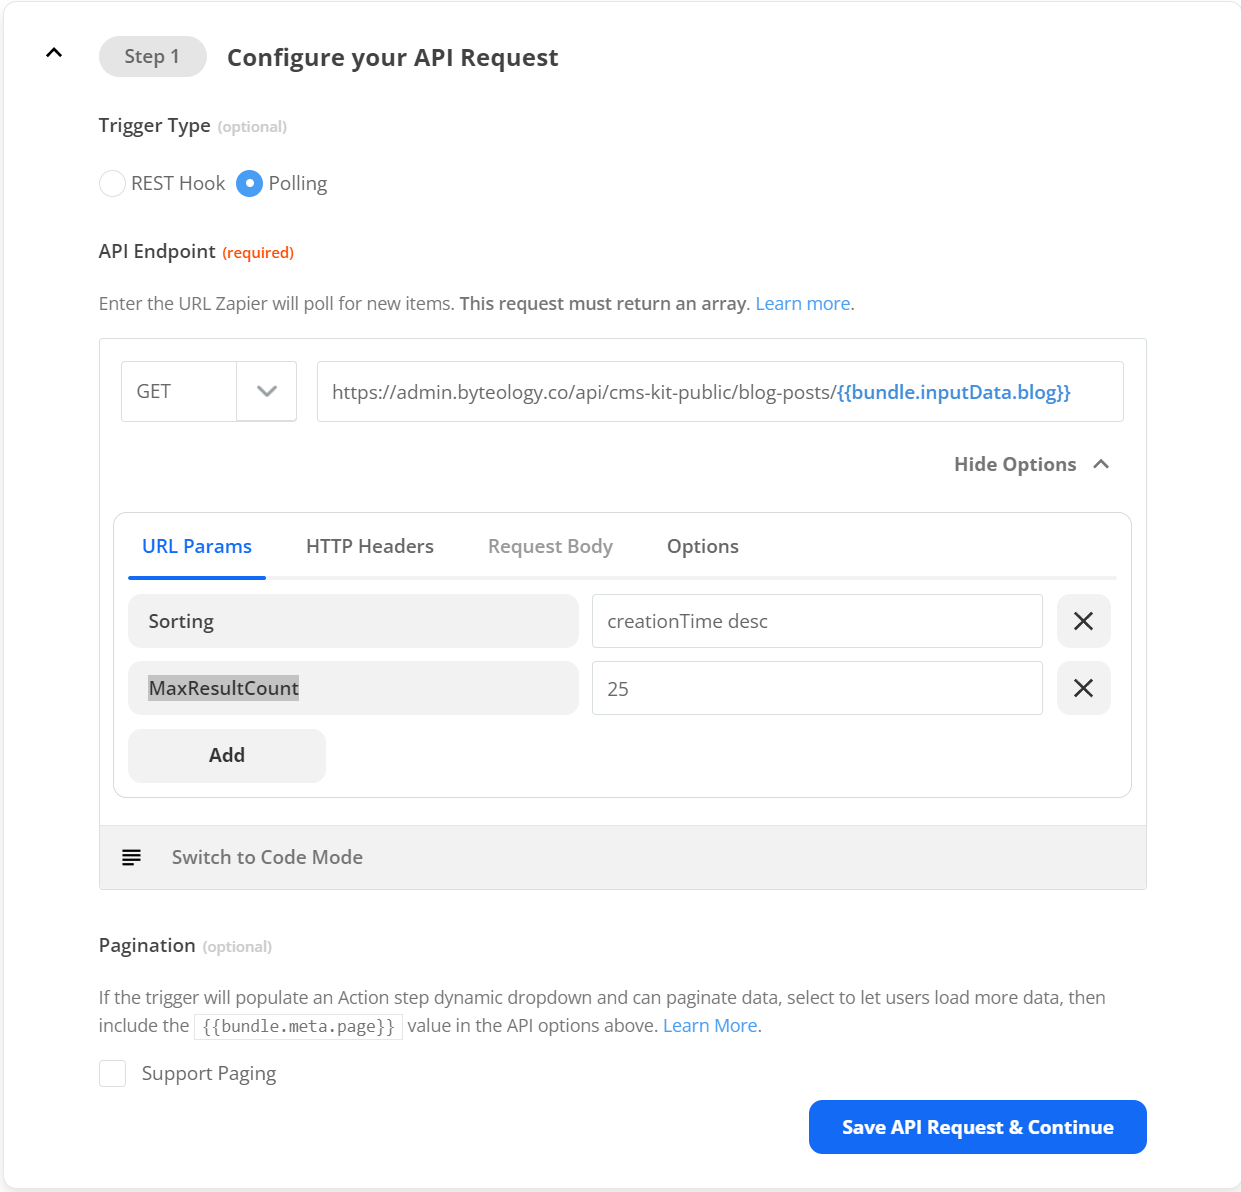Switch to Request Body tab
1241x1192 pixels.
pyautogui.click(x=550, y=547)
